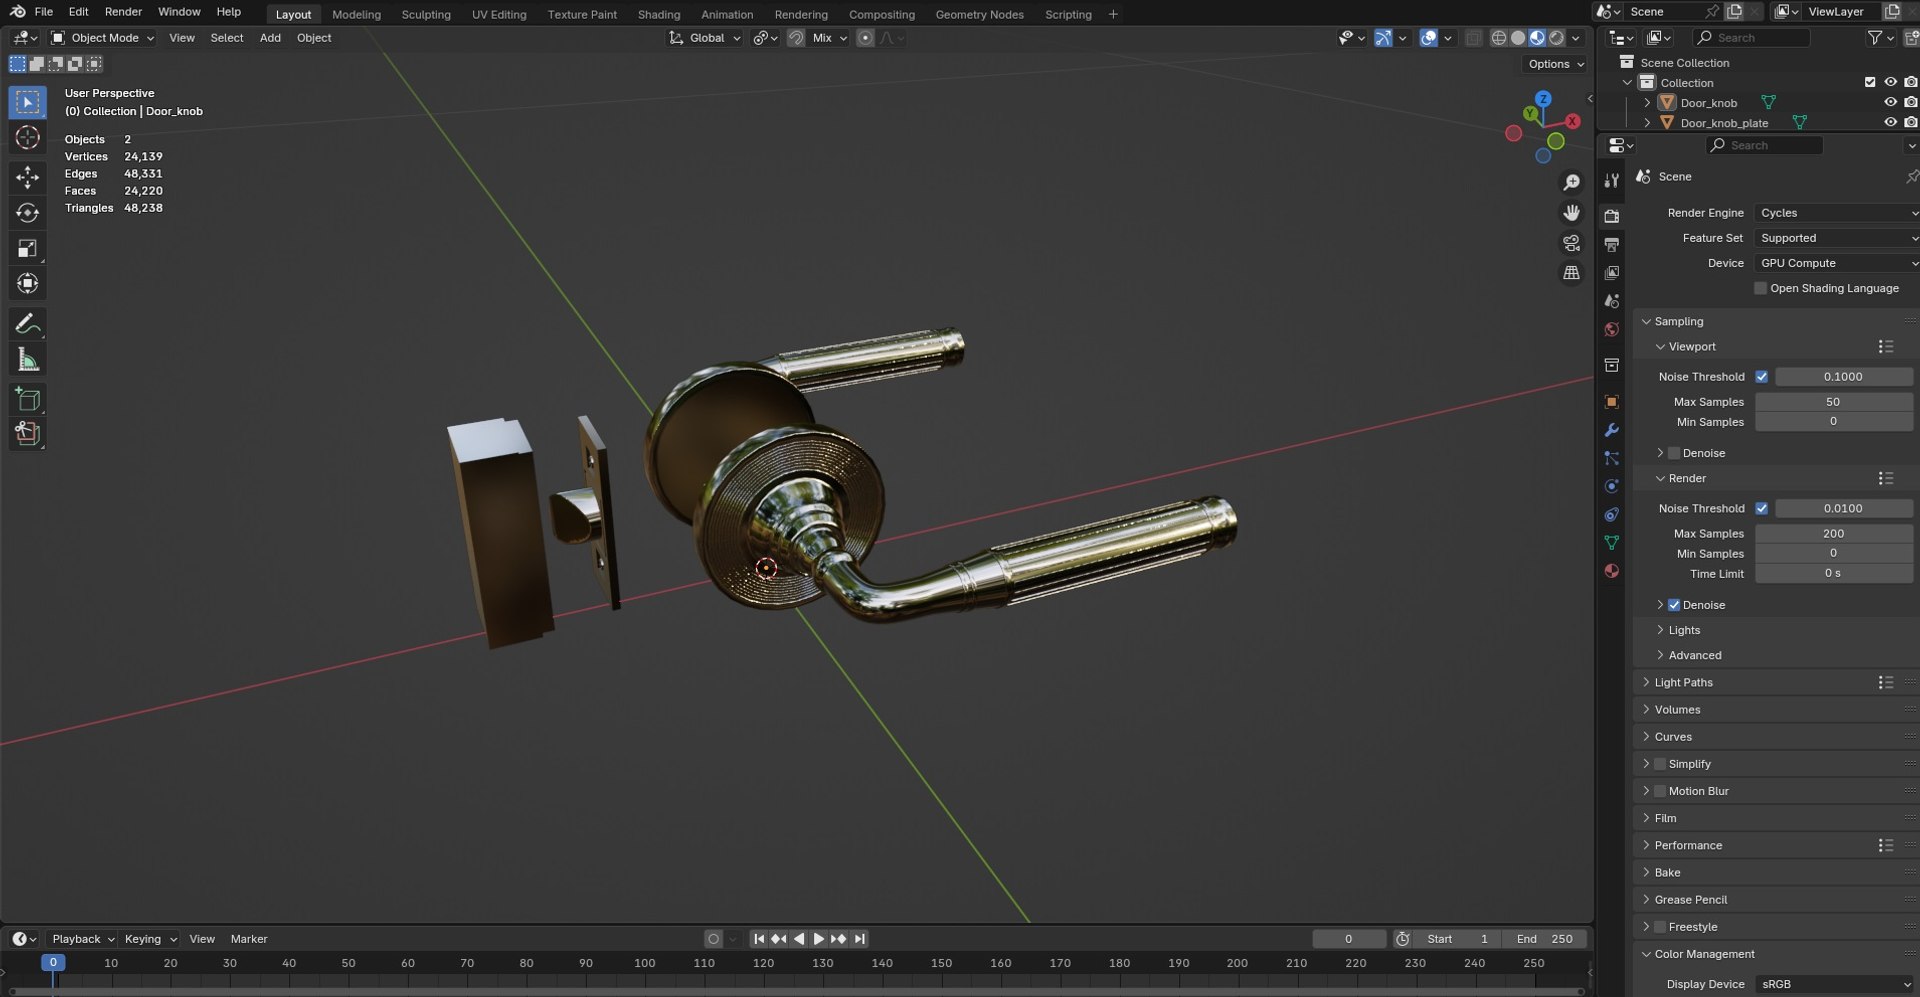Toggle Viewport Noise Threshold checkbox

pyautogui.click(x=1761, y=377)
